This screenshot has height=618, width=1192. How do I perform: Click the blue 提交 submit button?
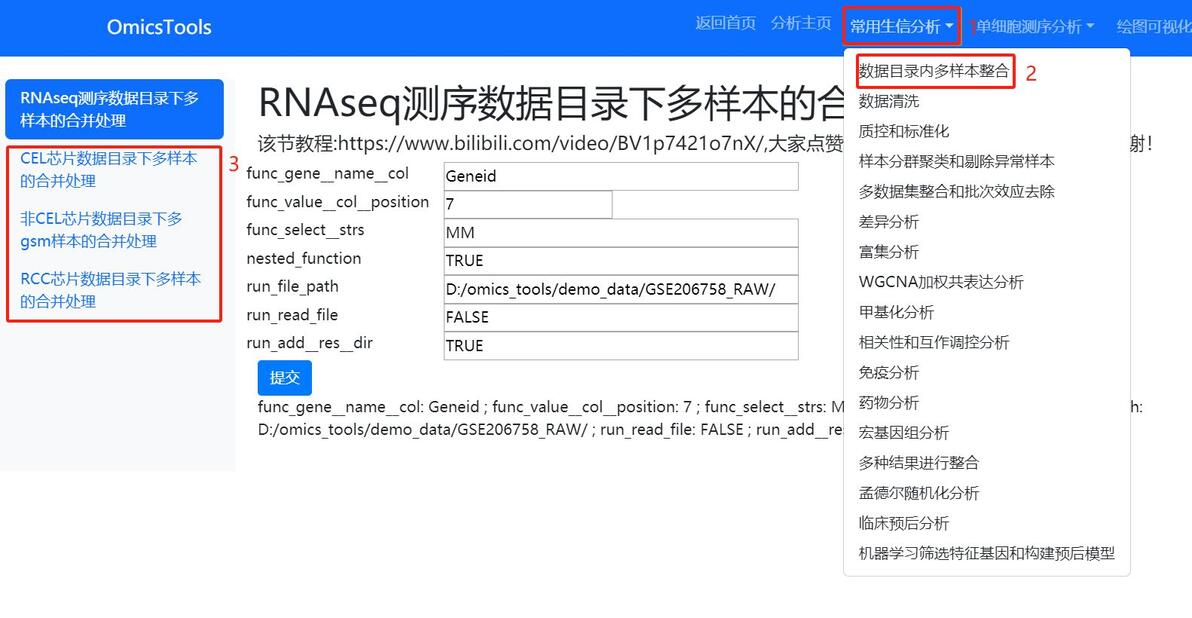tap(284, 378)
